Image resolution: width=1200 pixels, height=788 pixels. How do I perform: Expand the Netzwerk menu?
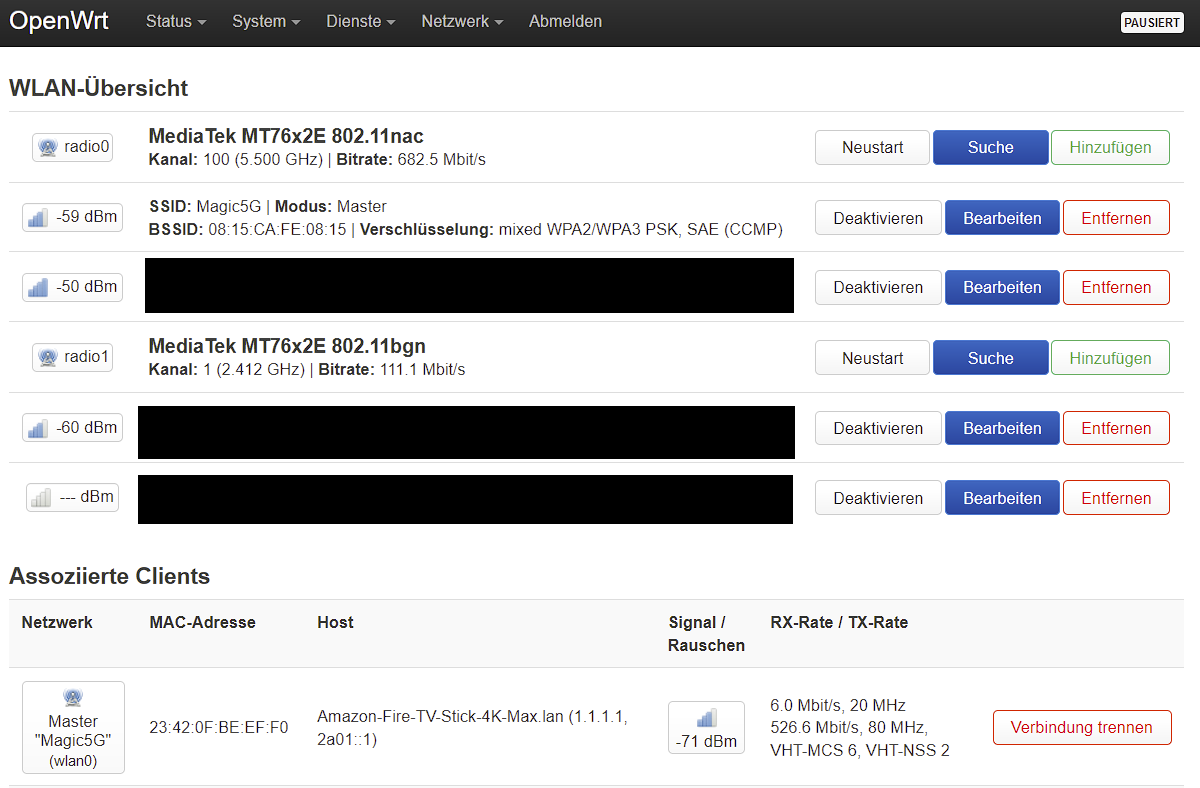462,21
